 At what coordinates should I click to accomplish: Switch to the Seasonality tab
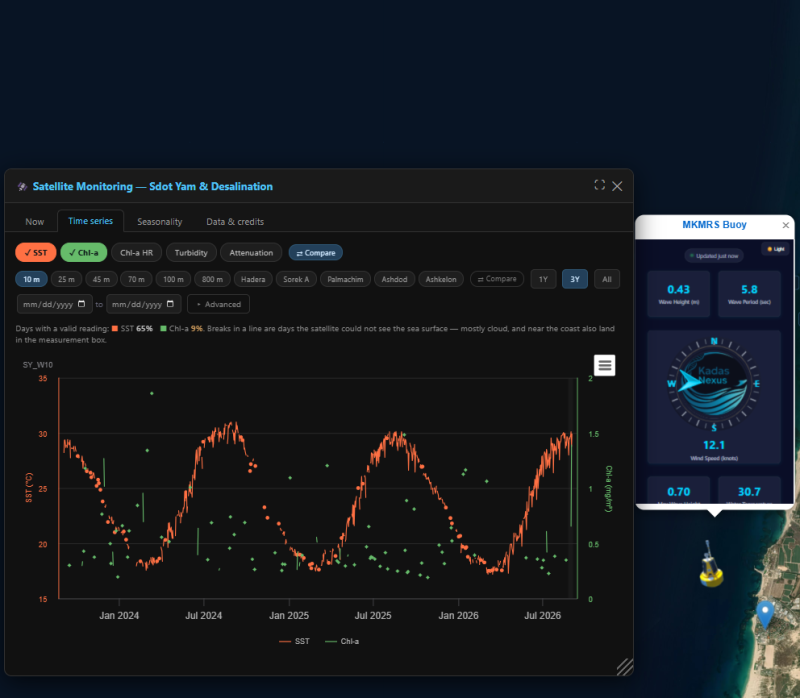tap(160, 221)
